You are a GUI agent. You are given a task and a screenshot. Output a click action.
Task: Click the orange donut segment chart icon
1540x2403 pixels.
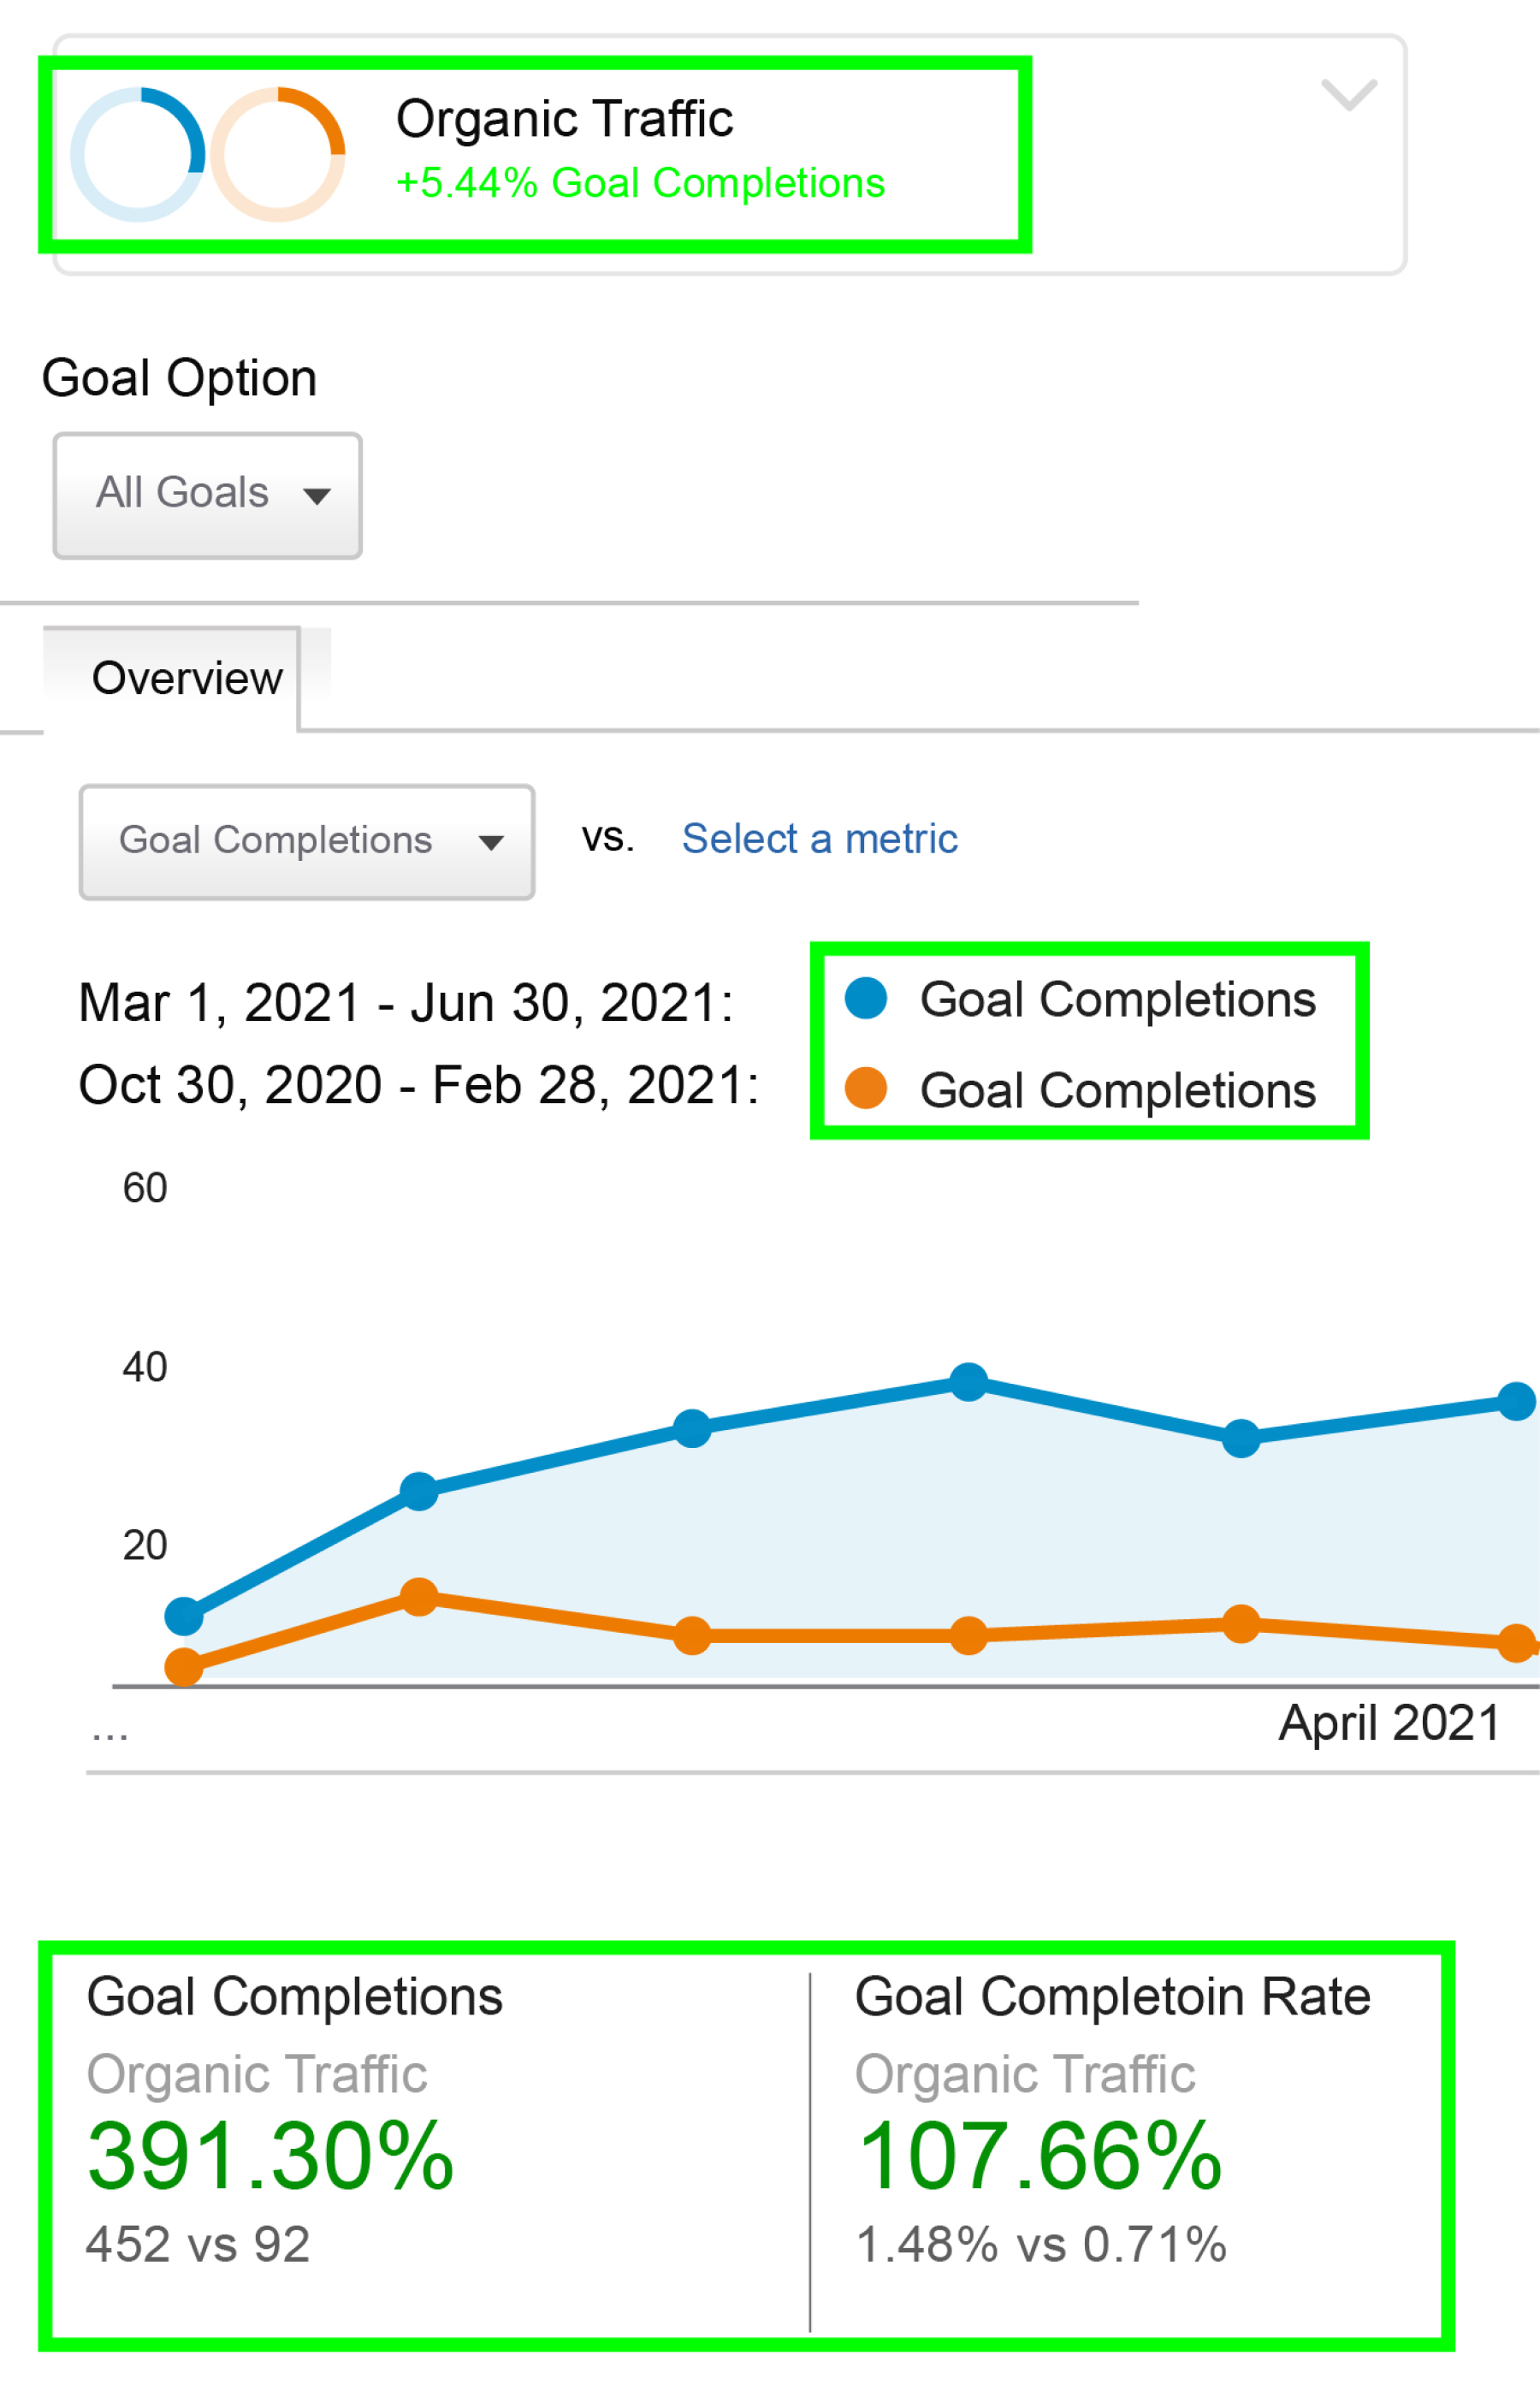(x=278, y=154)
